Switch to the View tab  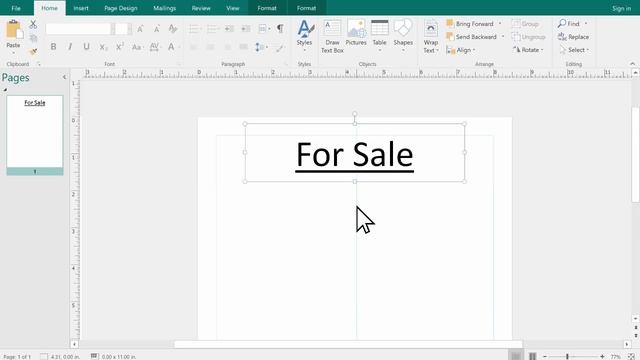233,8
